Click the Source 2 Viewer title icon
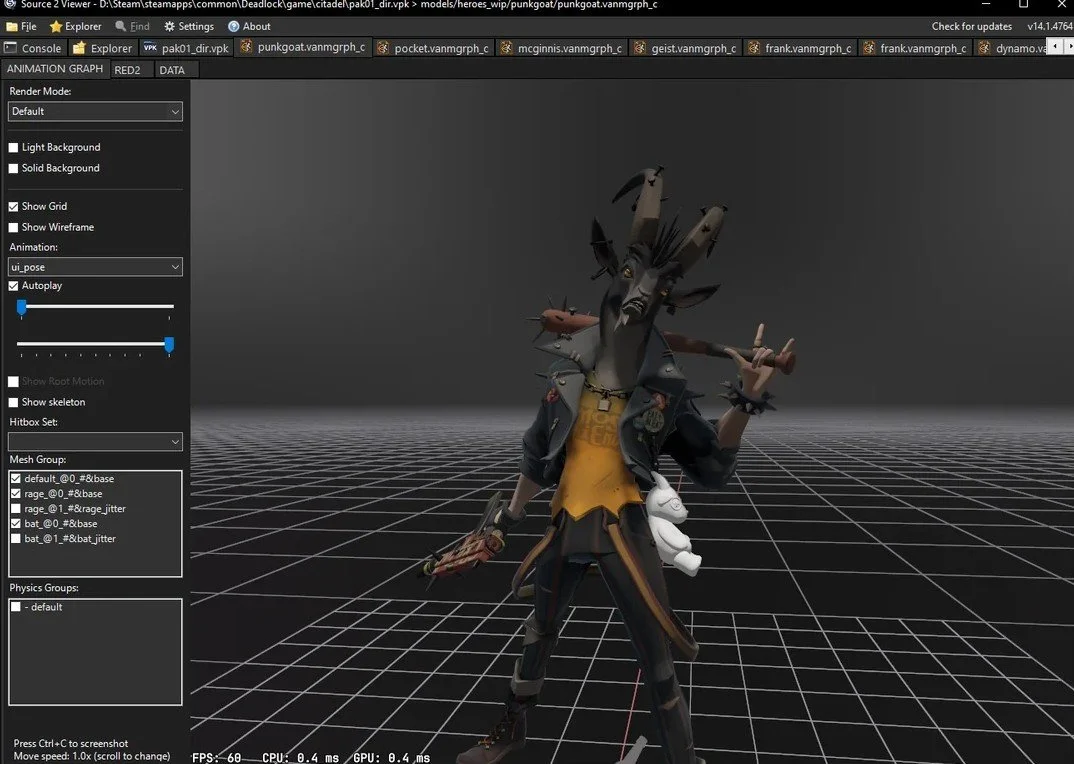 [10, 4]
